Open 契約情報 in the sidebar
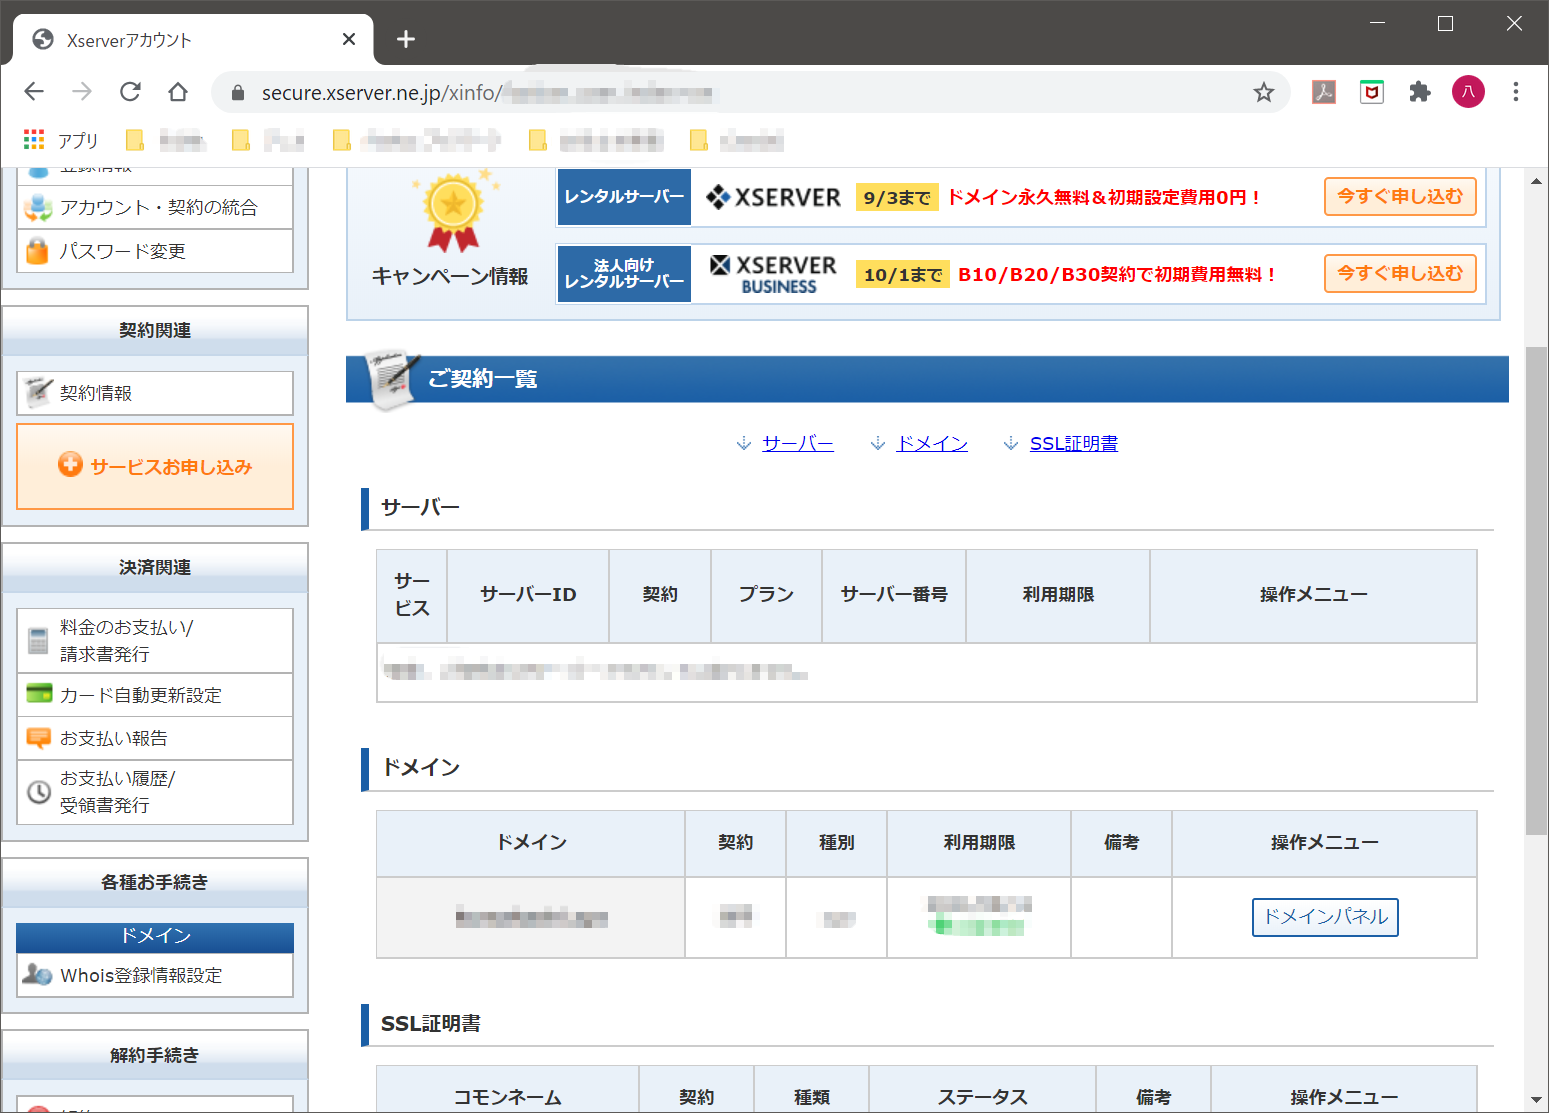Screen dimensions: 1549x1113 155,393
